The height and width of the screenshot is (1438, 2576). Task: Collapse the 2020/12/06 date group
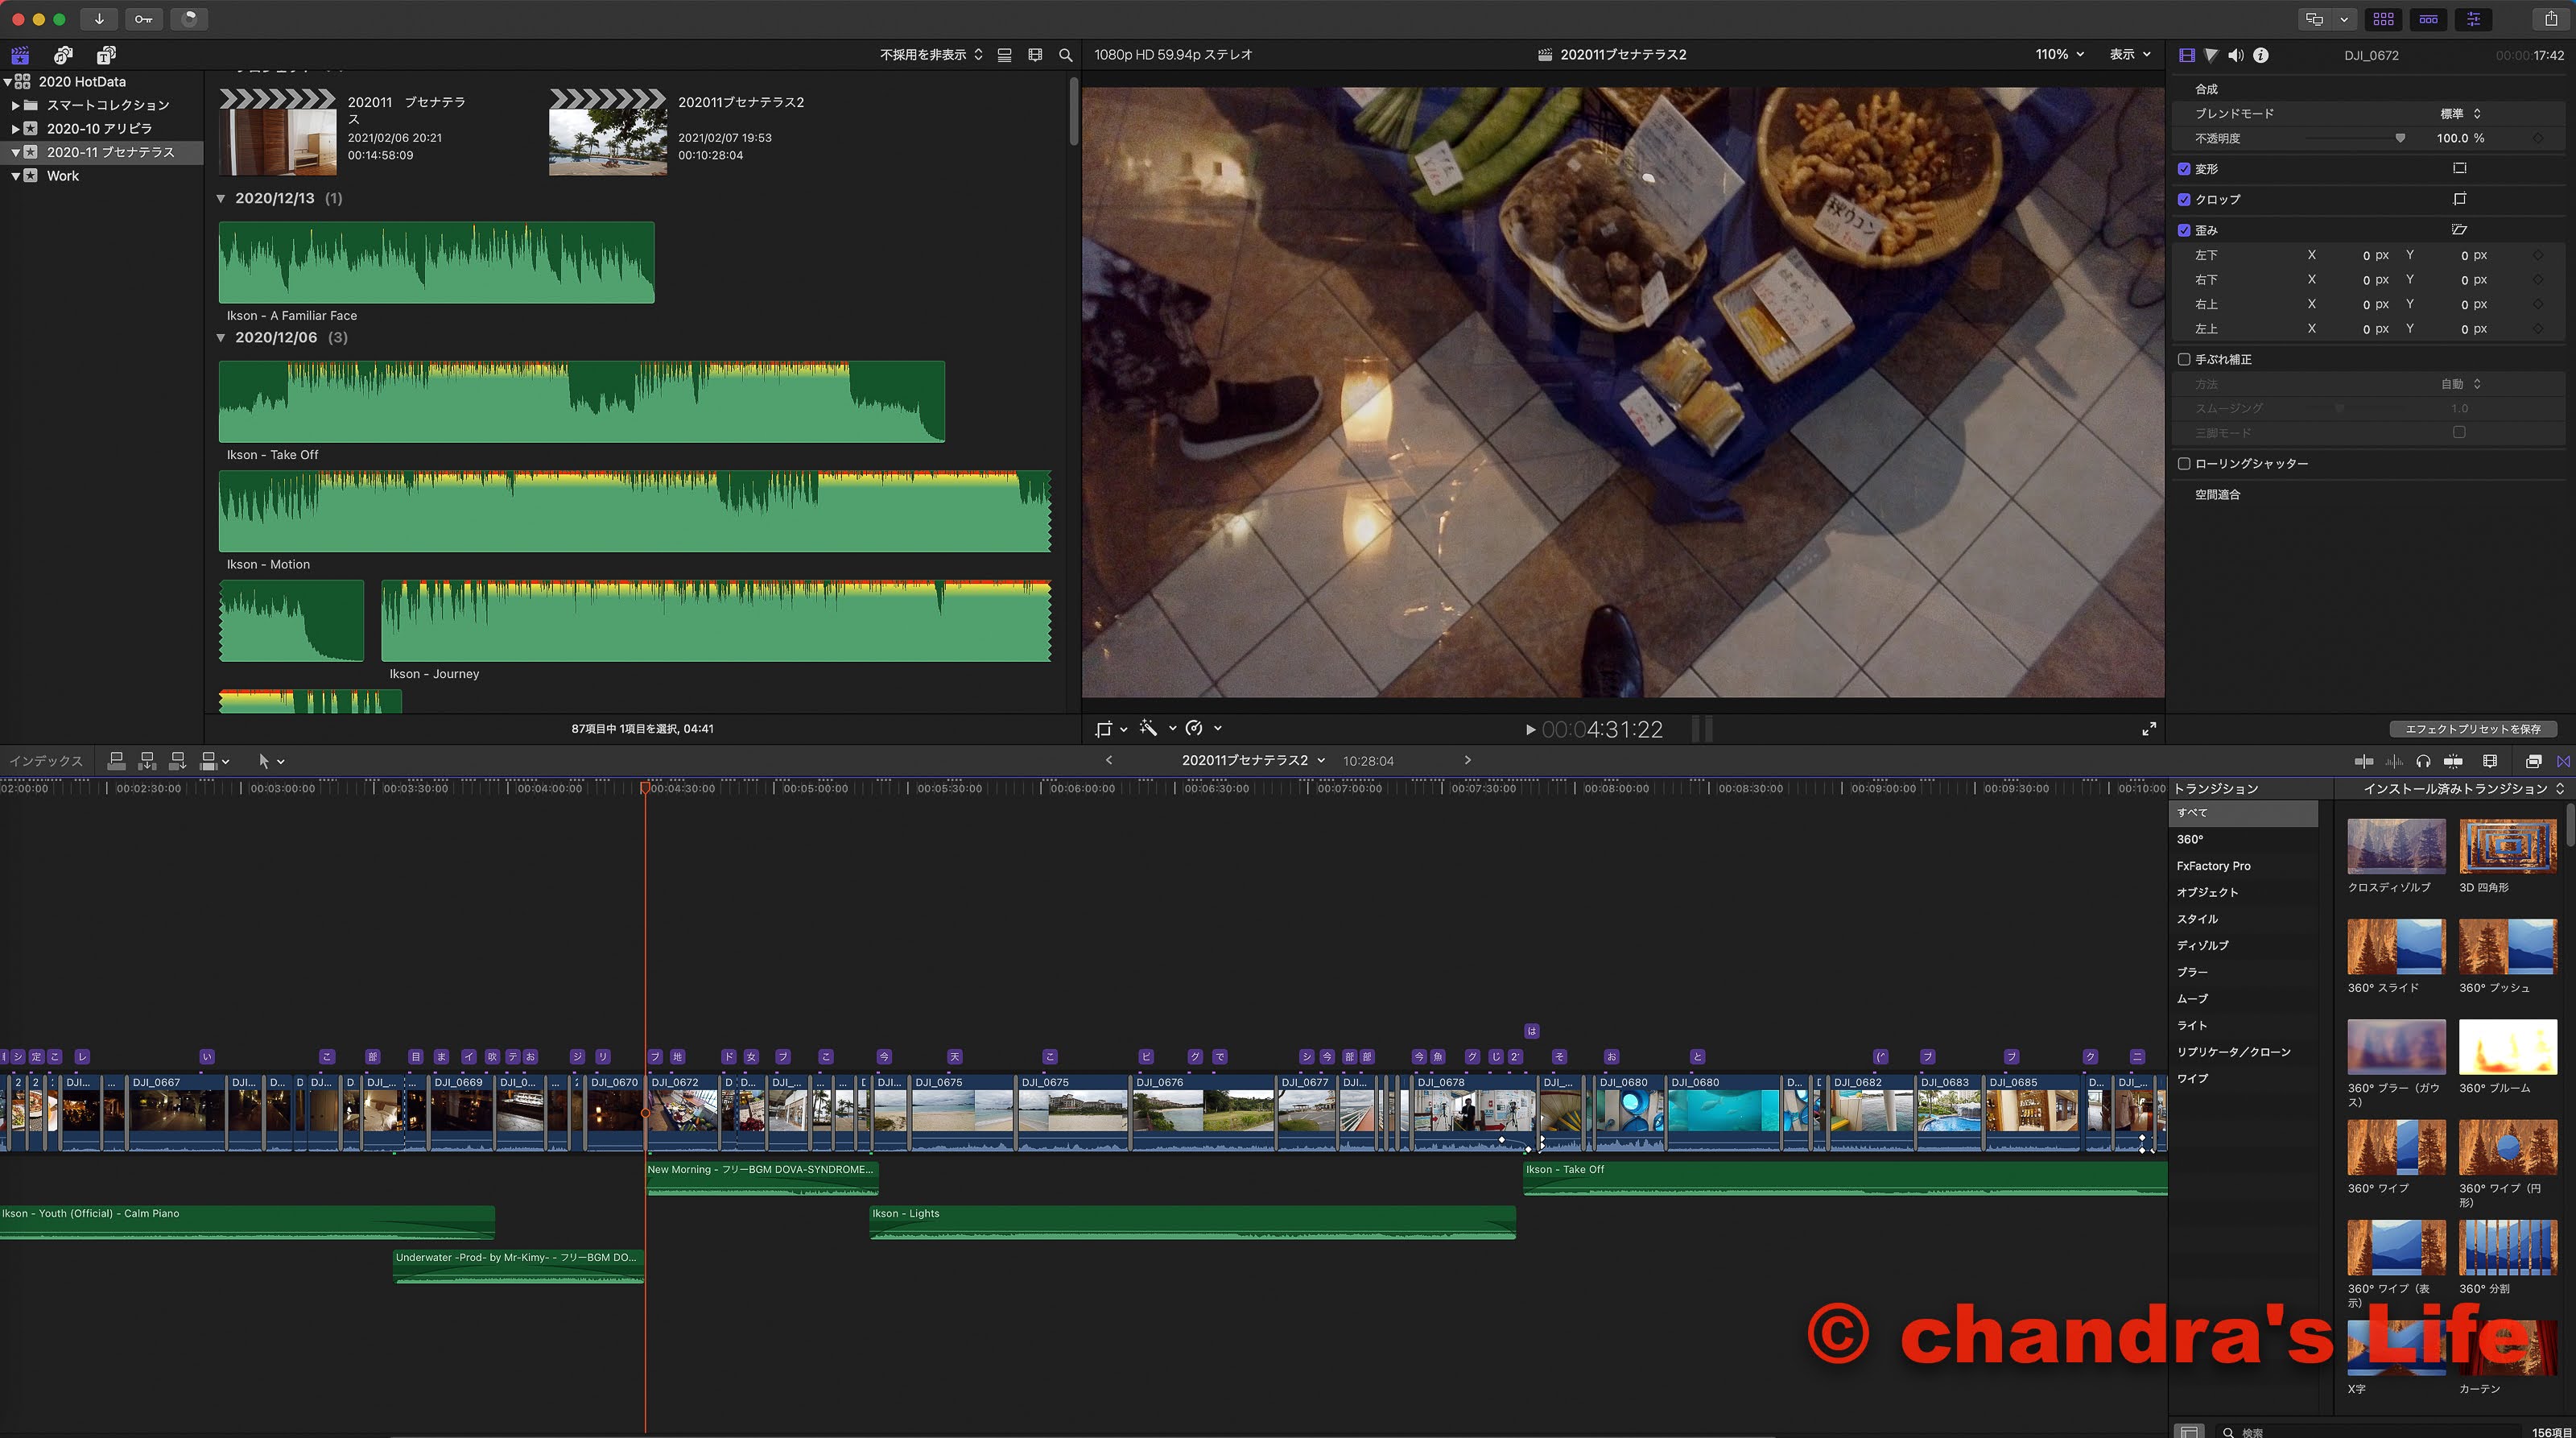(x=221, y=338)
